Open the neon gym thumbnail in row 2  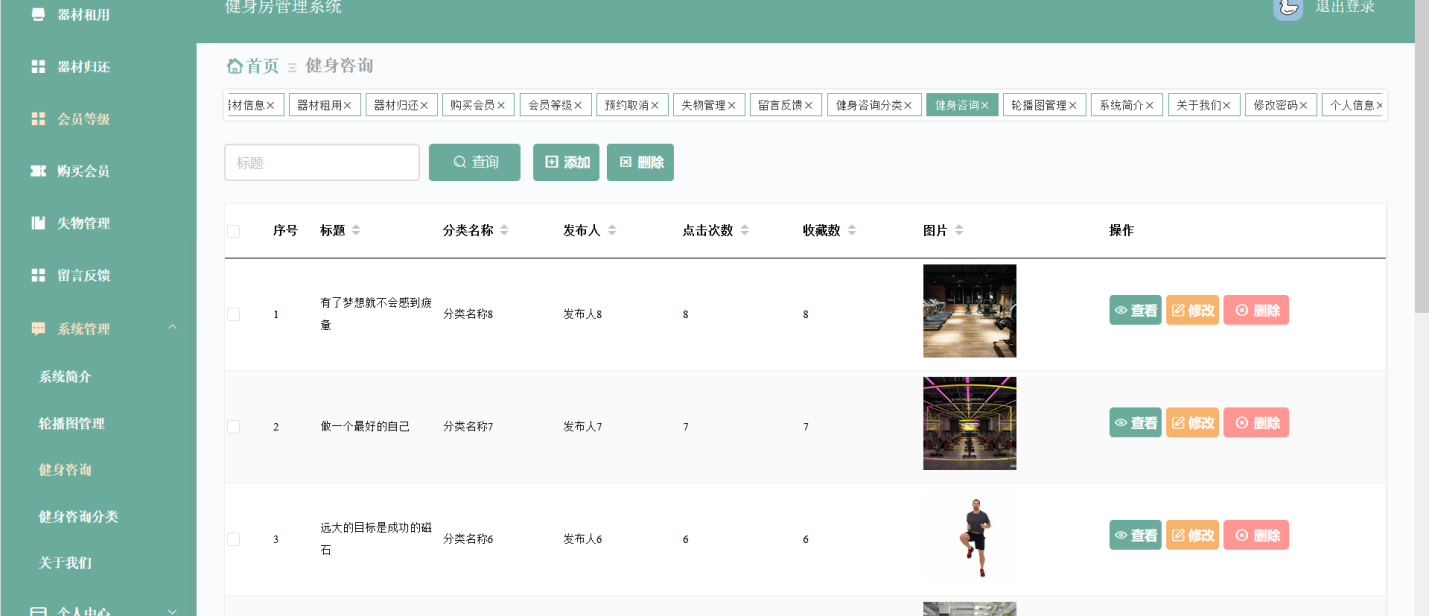tap(970, 423)
